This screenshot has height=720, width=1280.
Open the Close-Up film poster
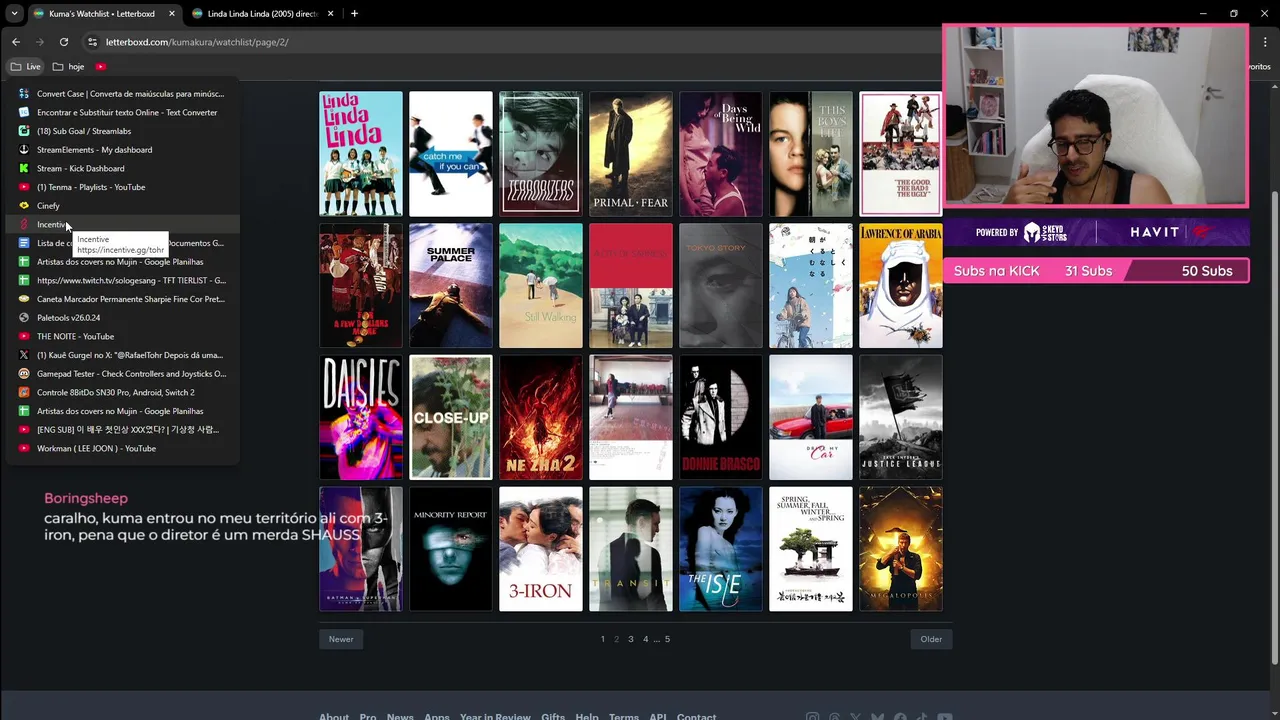(x=451, y=417)
